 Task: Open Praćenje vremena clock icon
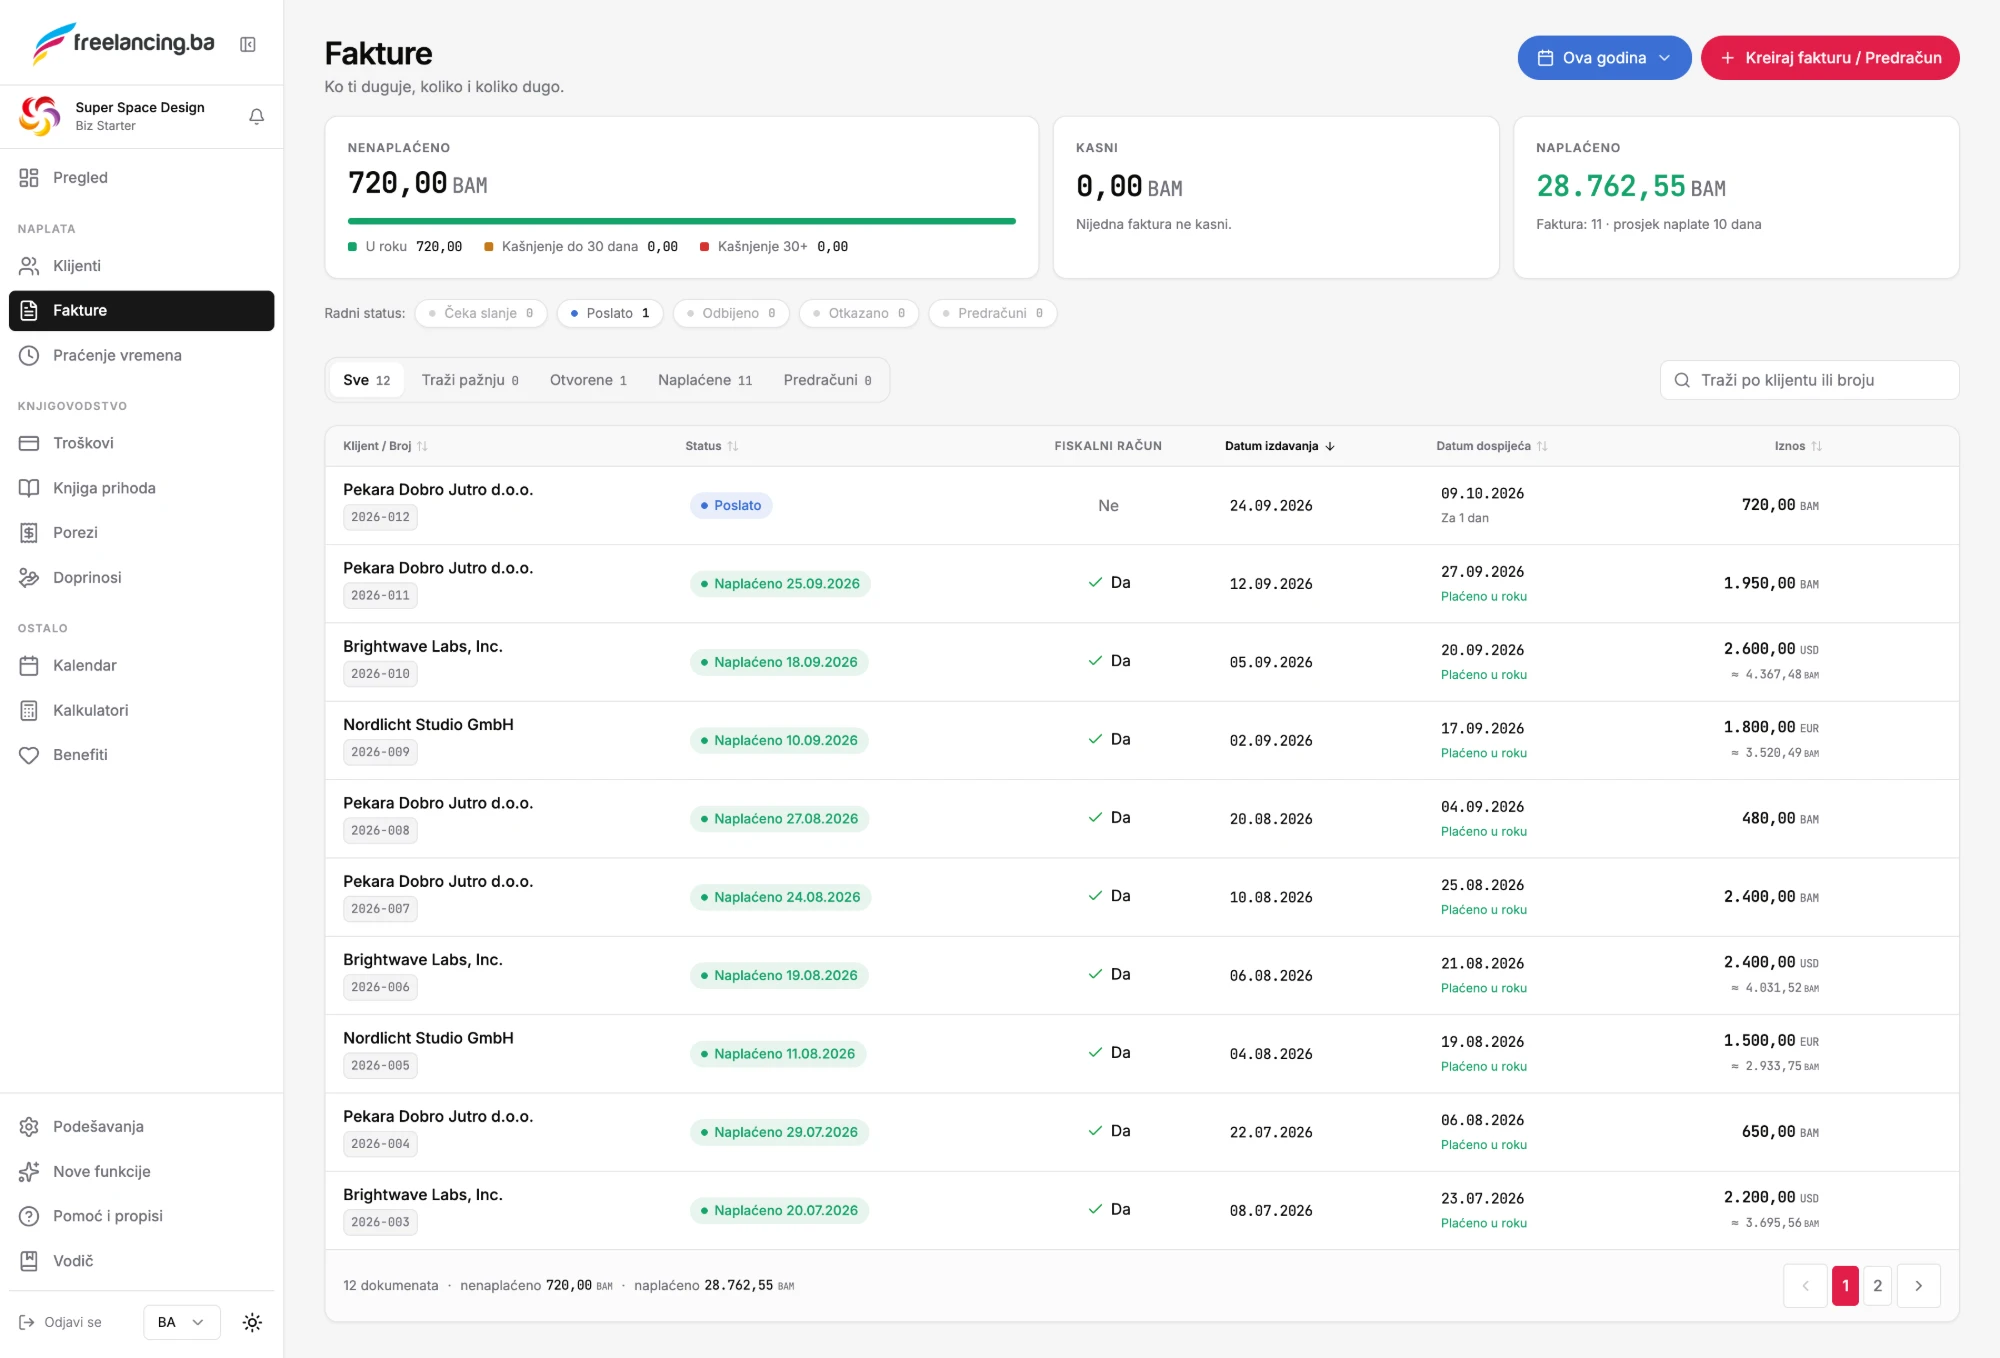(x=29, y=355)
